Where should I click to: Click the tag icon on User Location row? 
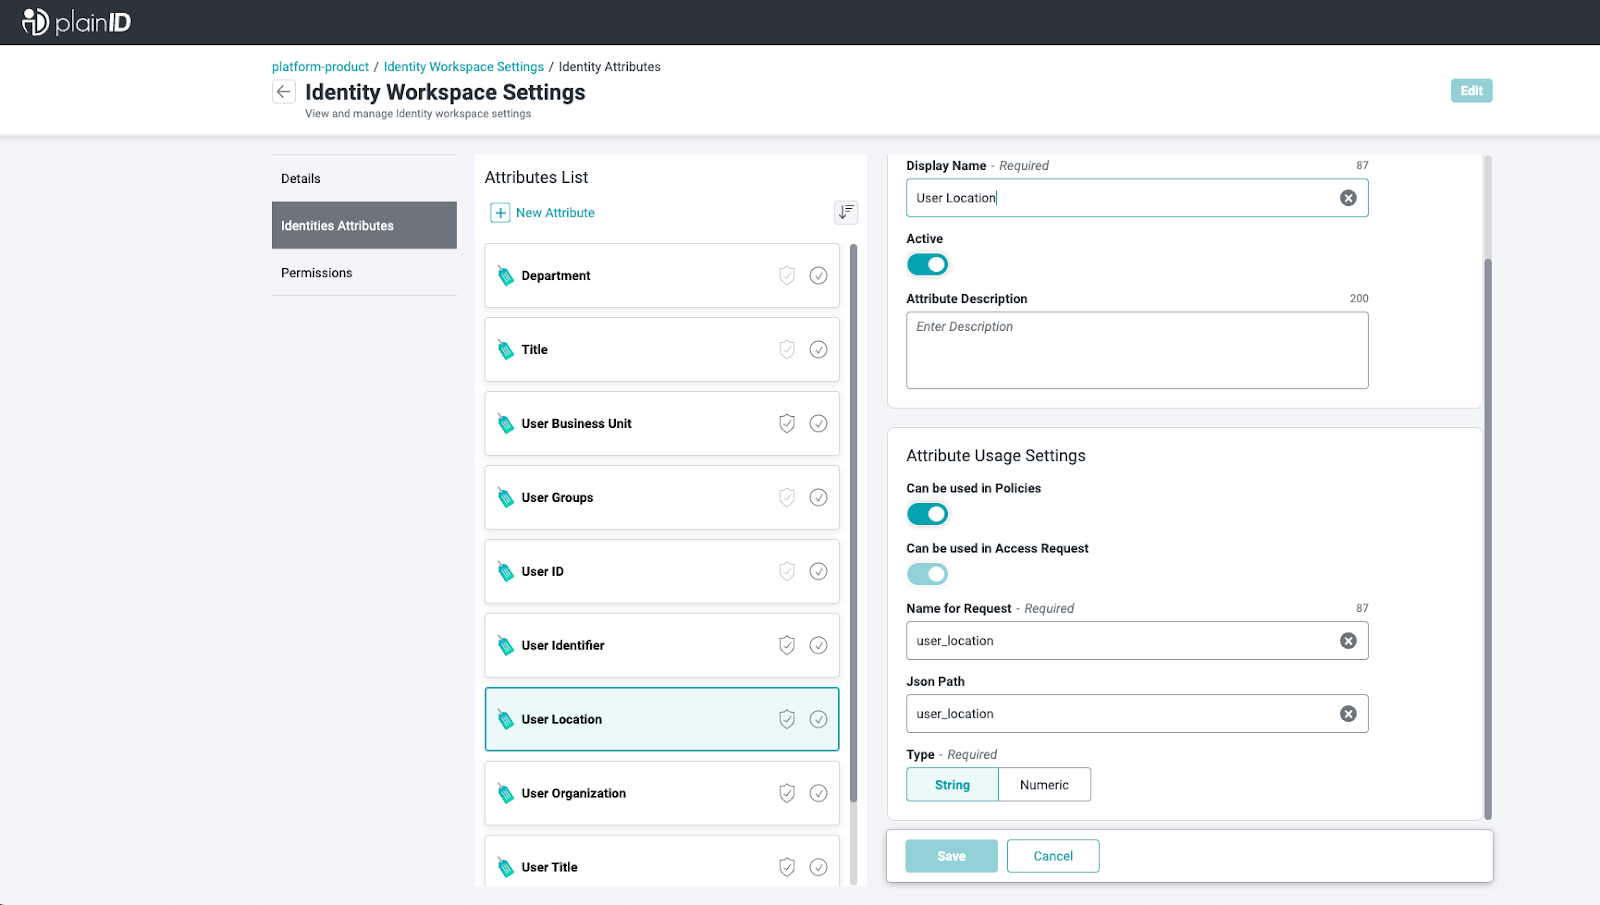(506, 720)
